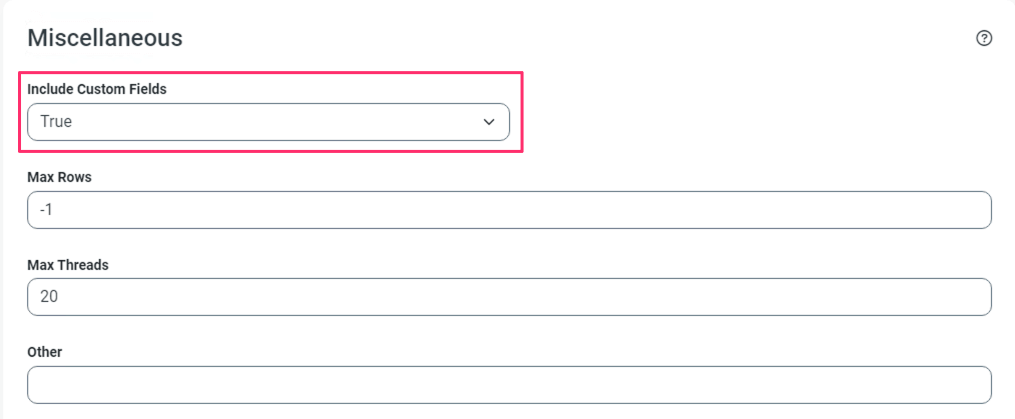Click the middle of the Include Custom Fields box
Image resolution: width=1015 pixels, height=419 pixels.
[268, 122]
